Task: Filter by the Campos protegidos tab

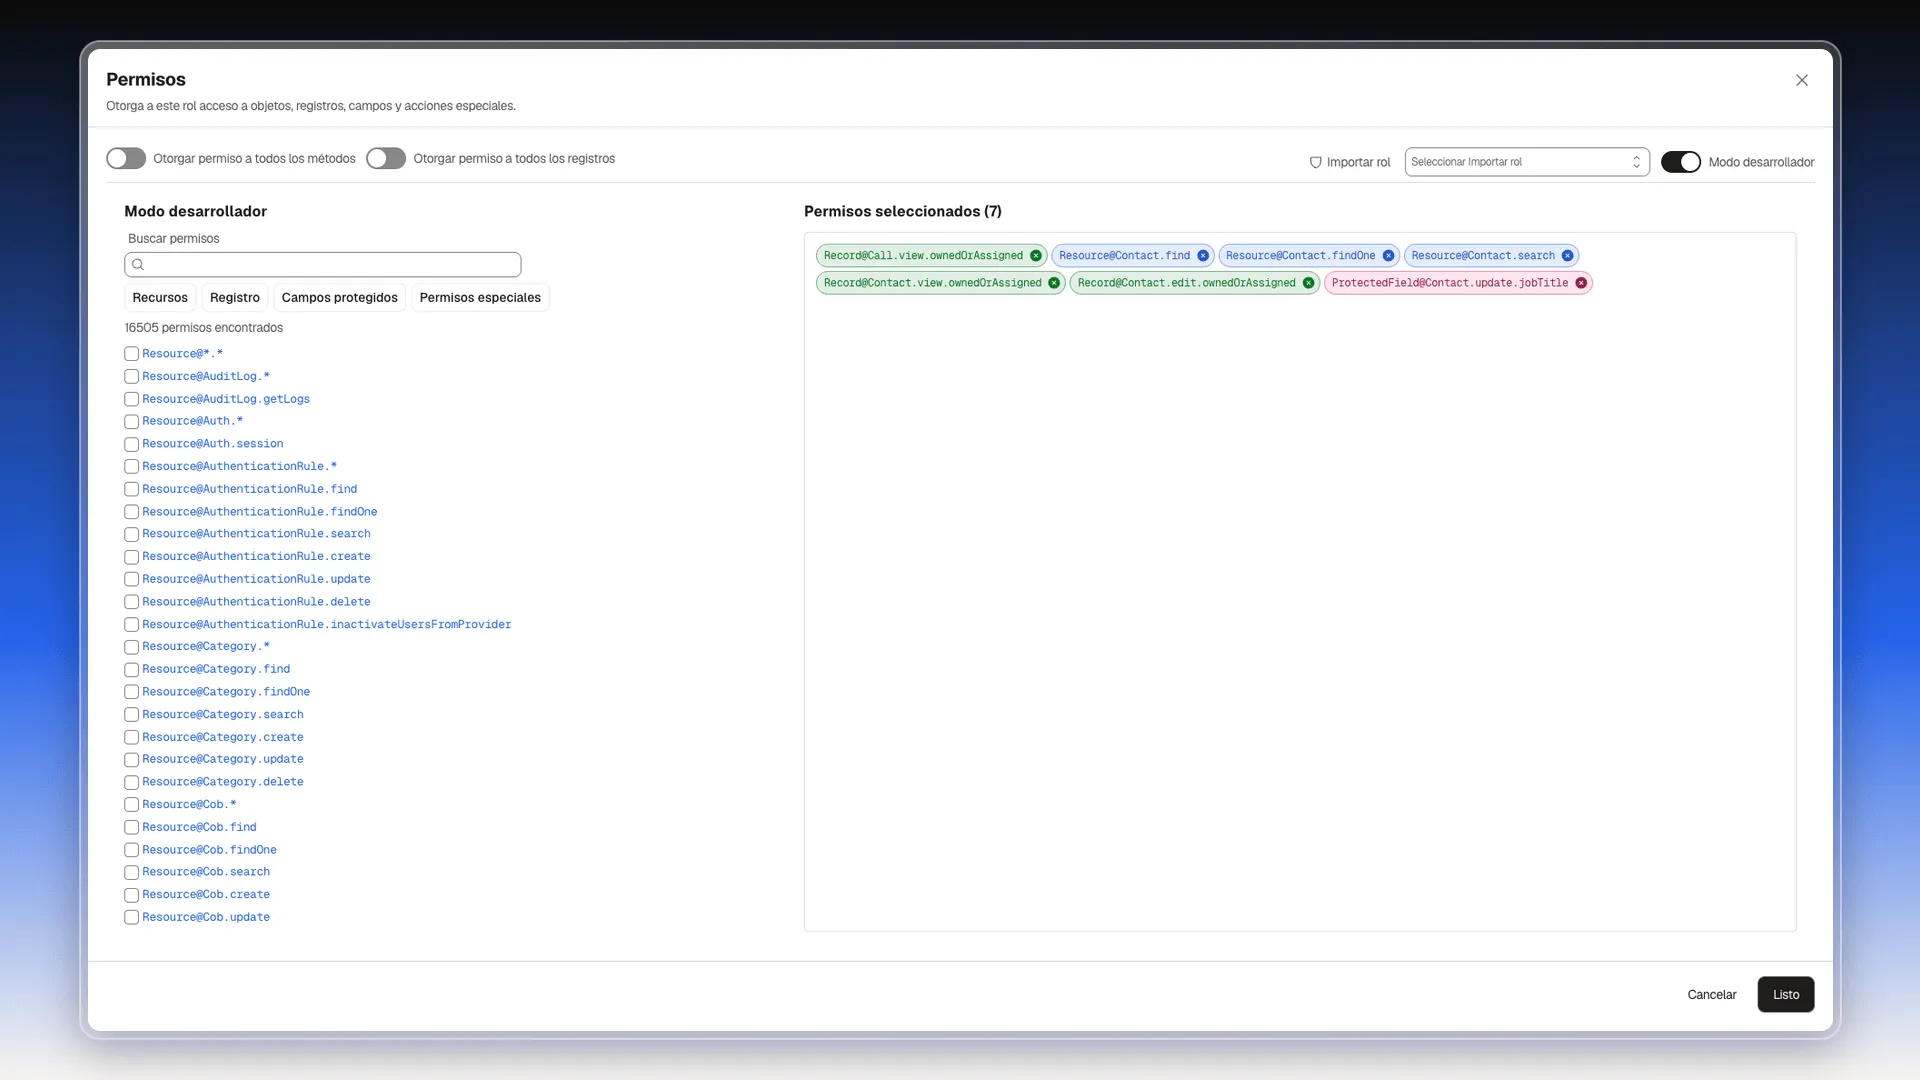Action: pyautogui.click(x=340, y=298)
